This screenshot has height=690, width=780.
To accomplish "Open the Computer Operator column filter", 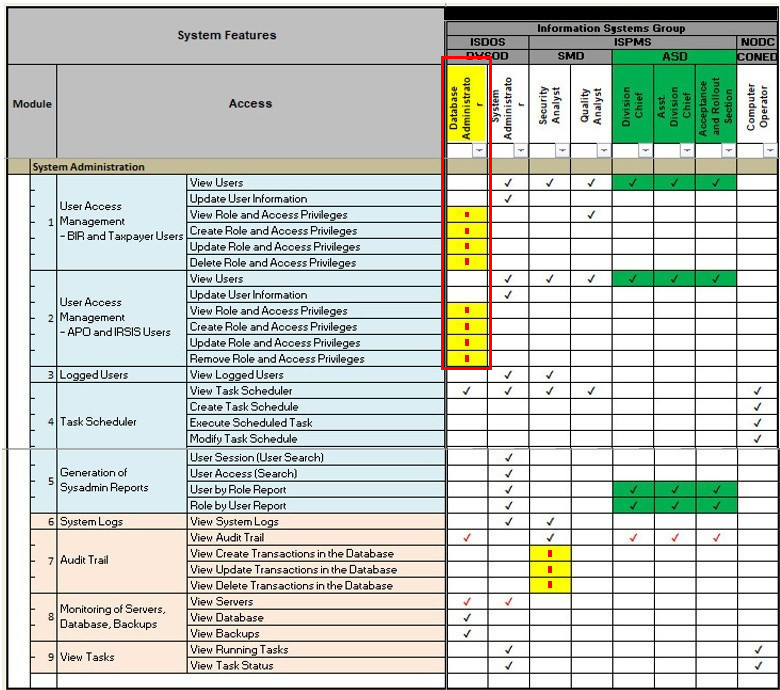I will tap(769, 150).
